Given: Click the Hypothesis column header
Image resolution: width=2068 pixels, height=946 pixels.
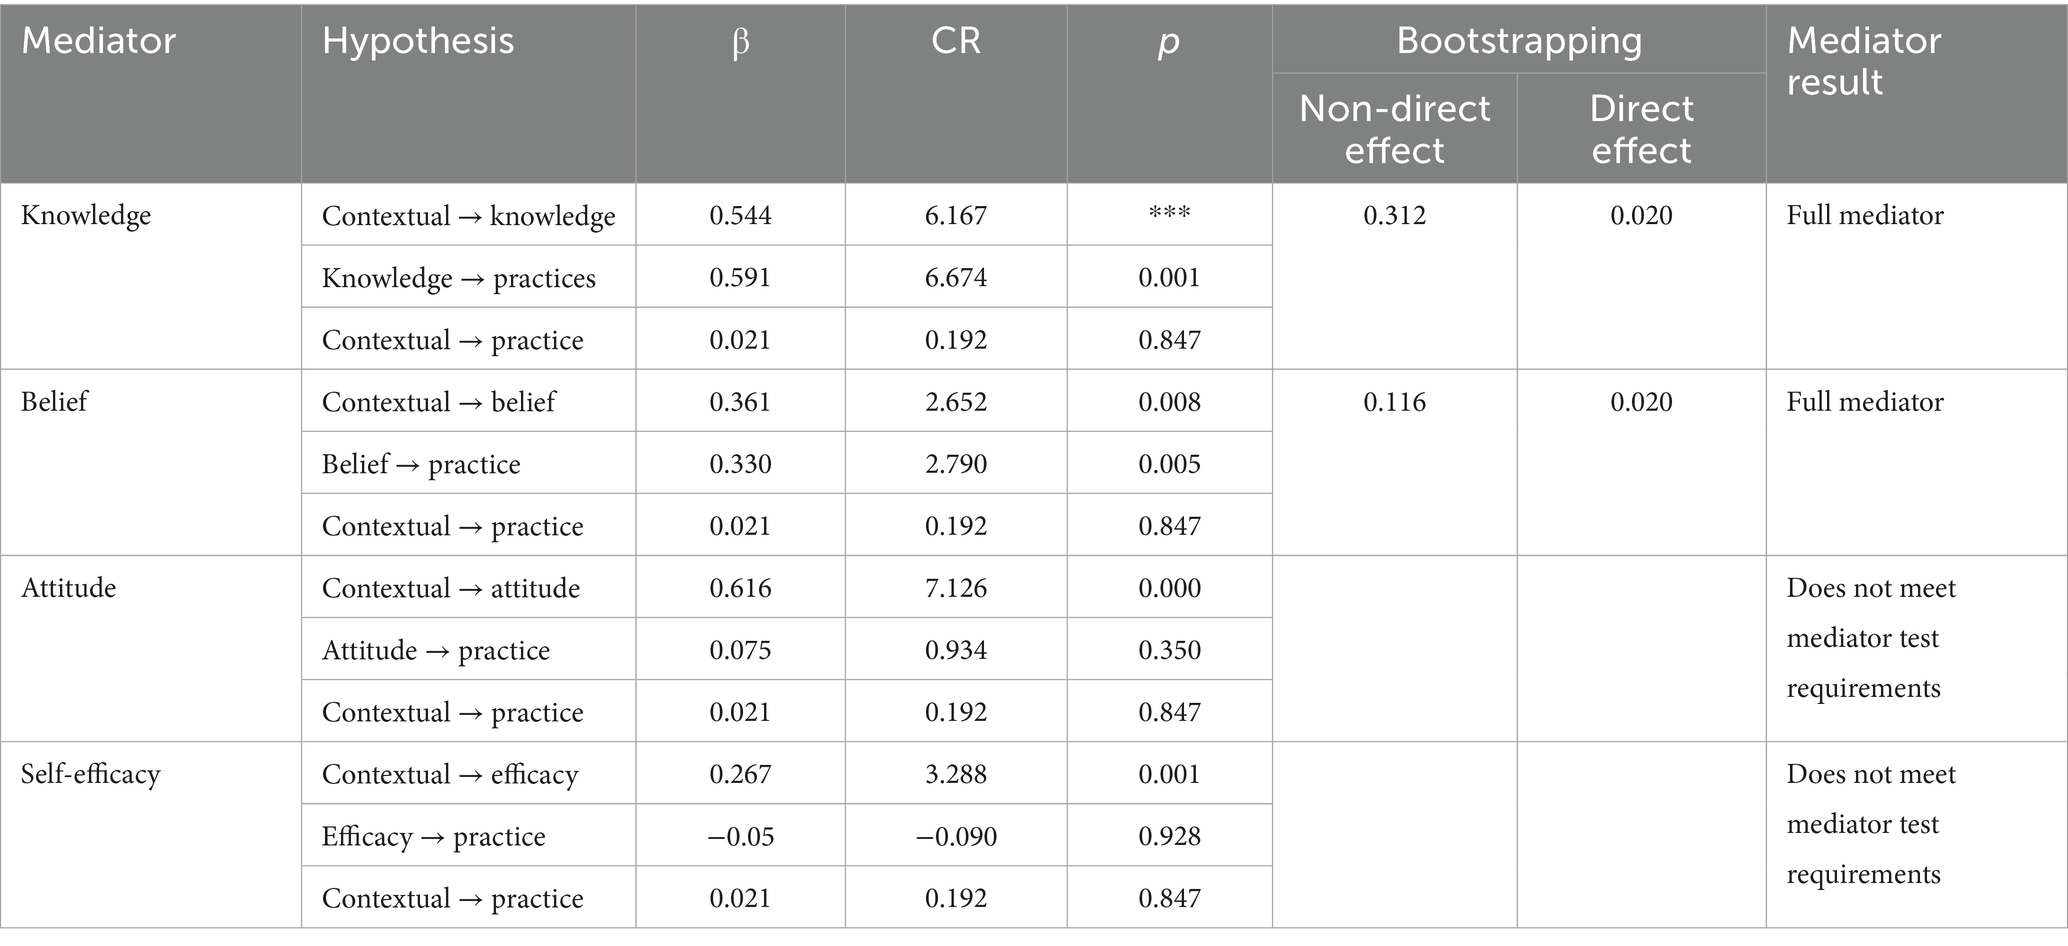Looking at the screenshot, I should click(x=418, y=41).
